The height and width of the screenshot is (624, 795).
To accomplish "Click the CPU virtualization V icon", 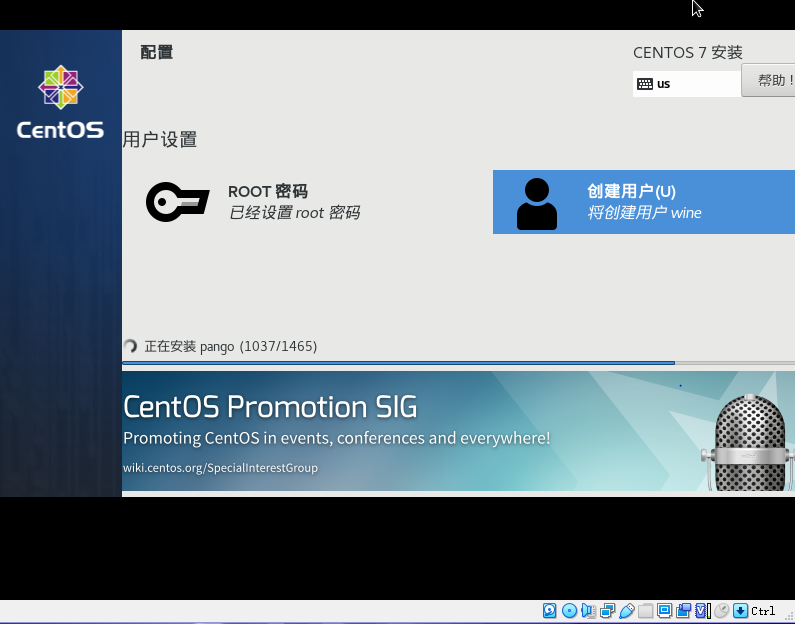I will [x=702, y=611].
